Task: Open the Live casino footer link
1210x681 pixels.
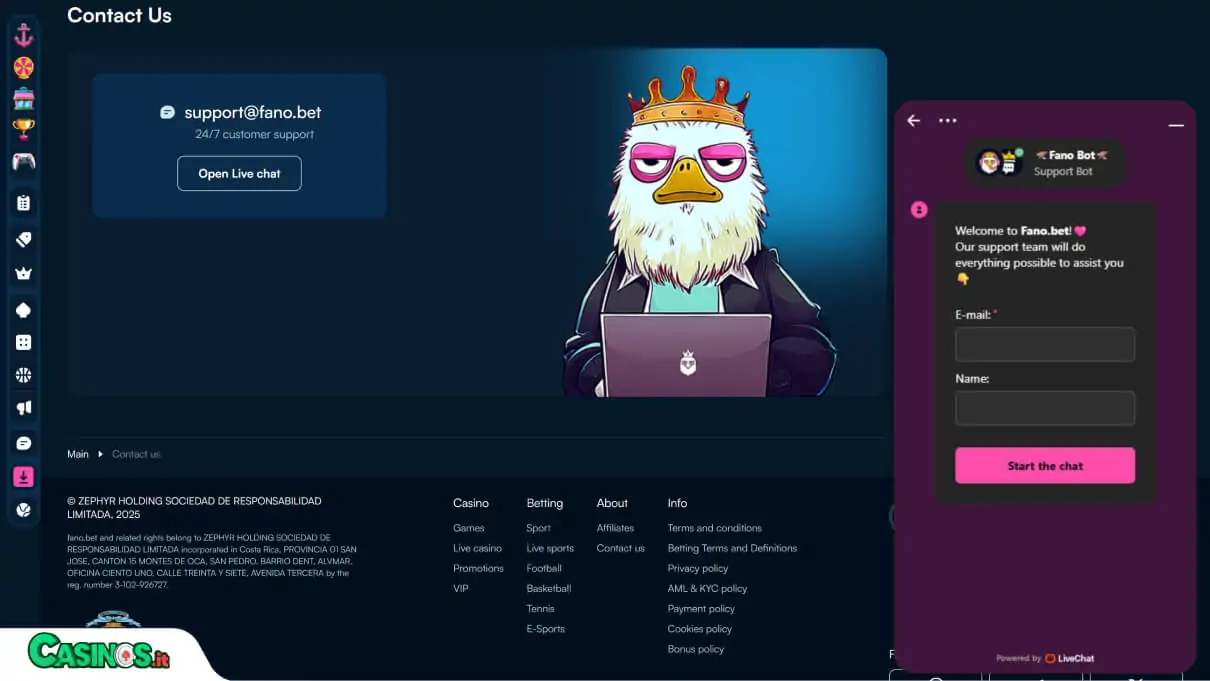Action: point(477,548)
